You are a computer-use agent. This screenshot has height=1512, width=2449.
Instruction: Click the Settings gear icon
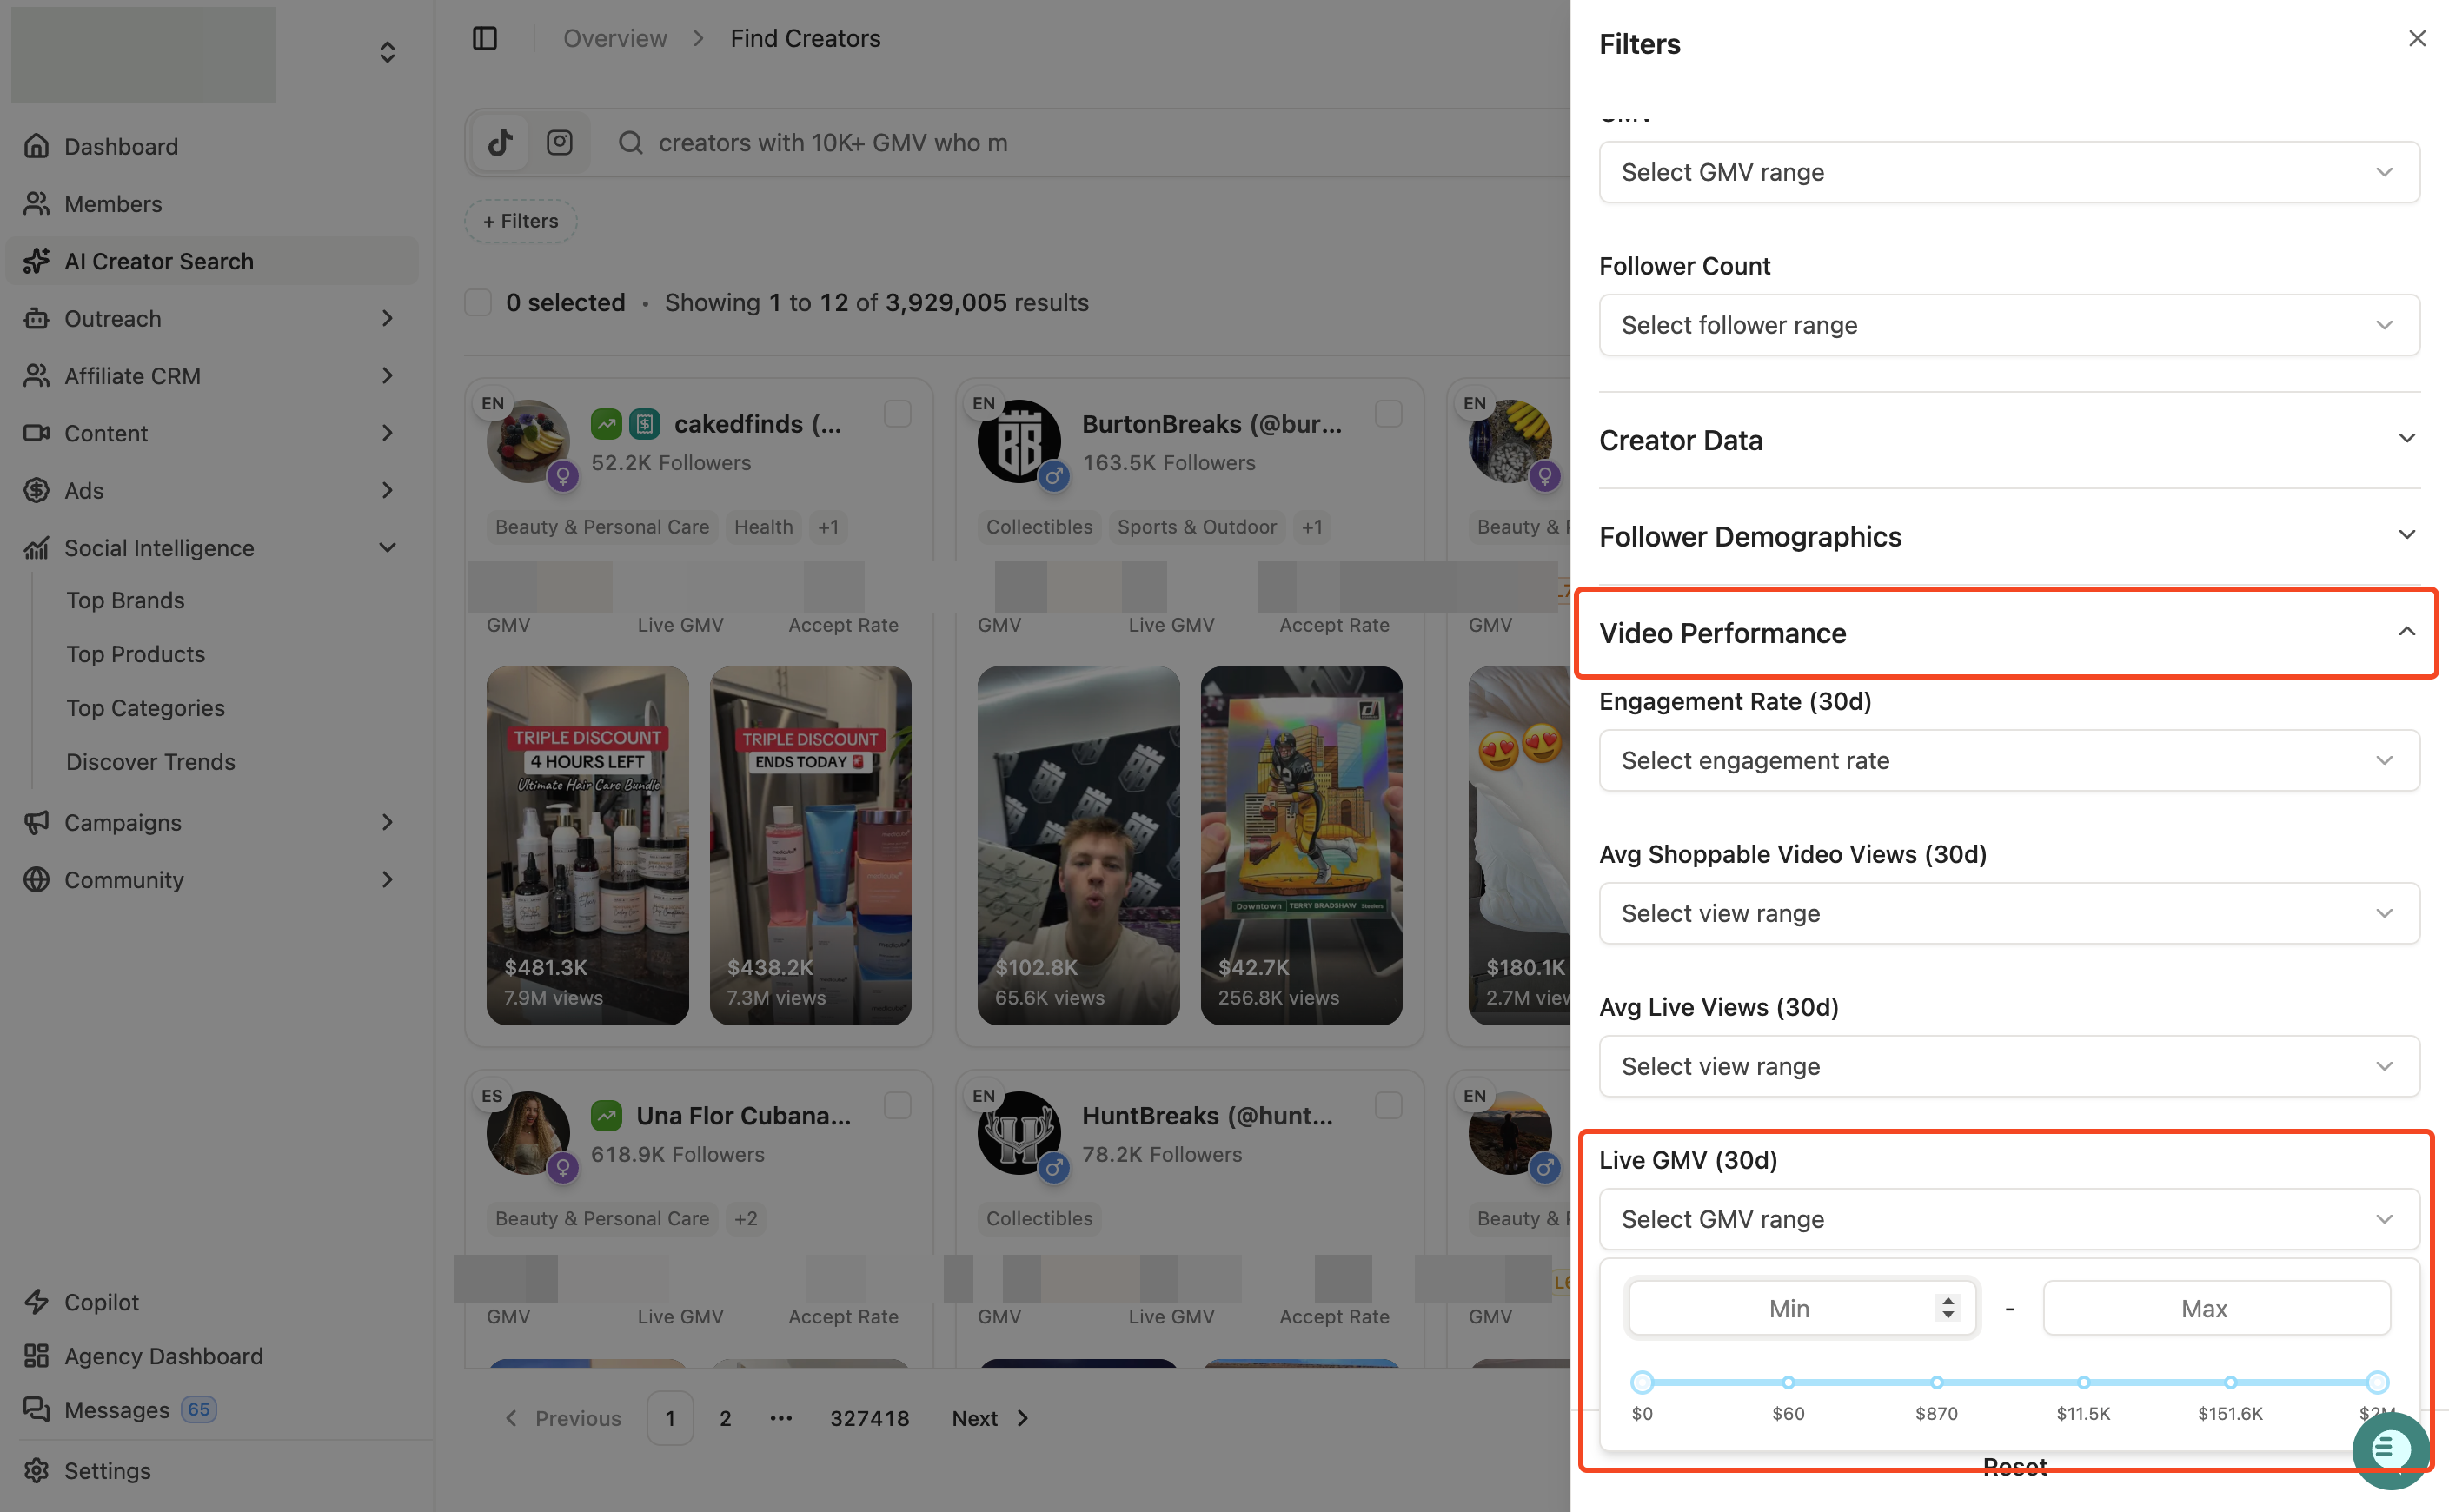click(37, 1471)
